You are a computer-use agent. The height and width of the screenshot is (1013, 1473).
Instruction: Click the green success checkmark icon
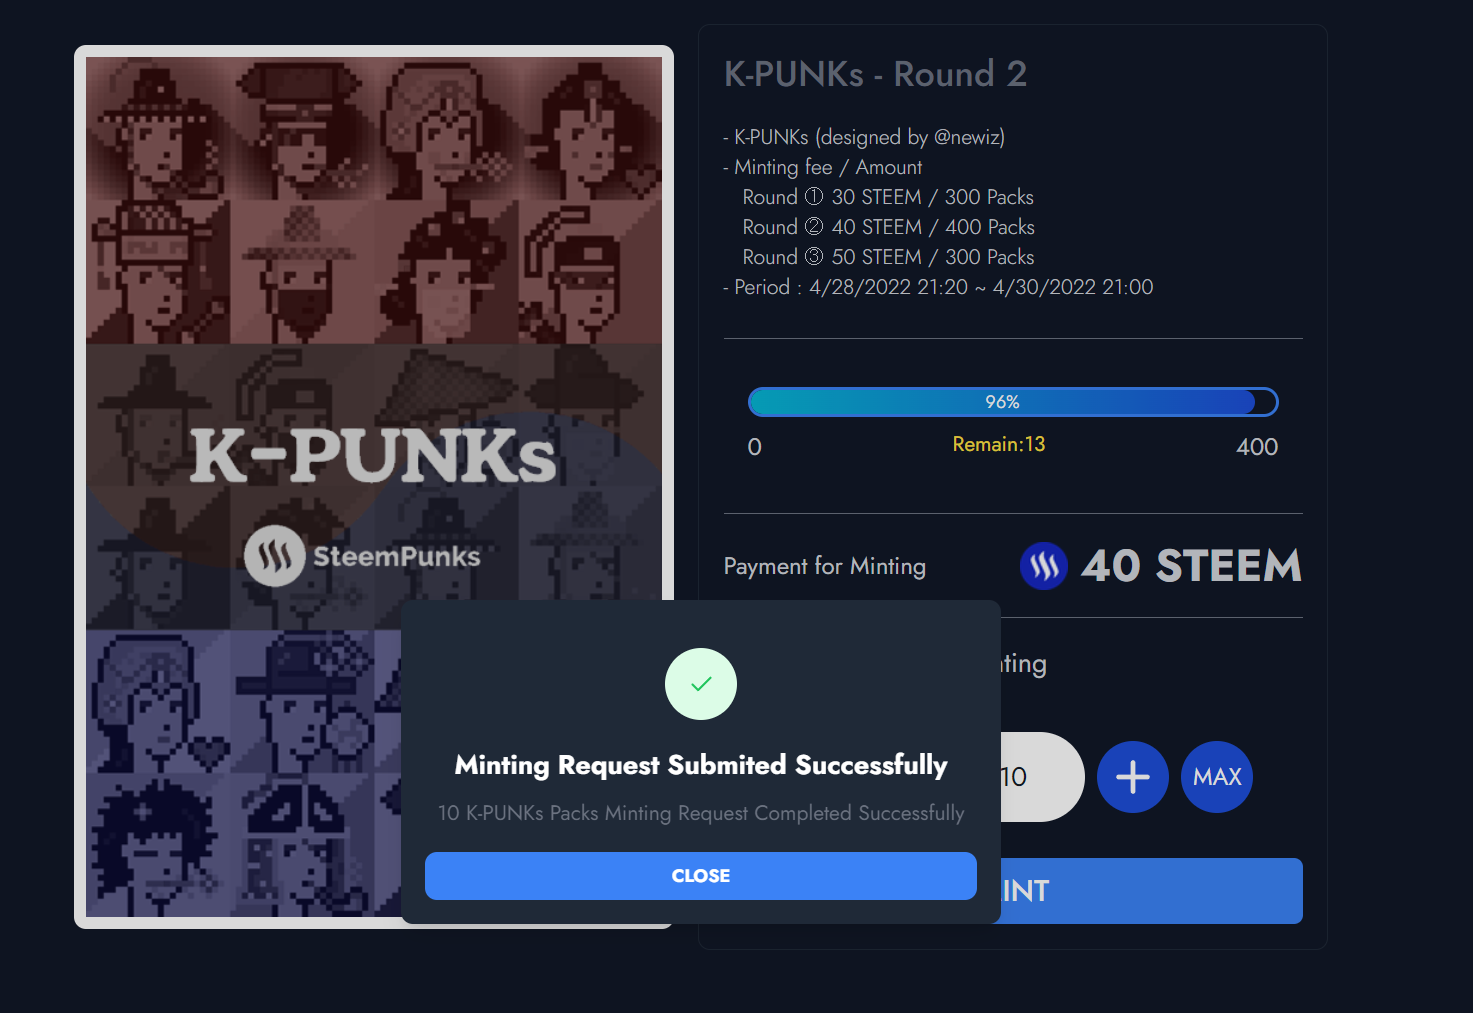point(701,684)
